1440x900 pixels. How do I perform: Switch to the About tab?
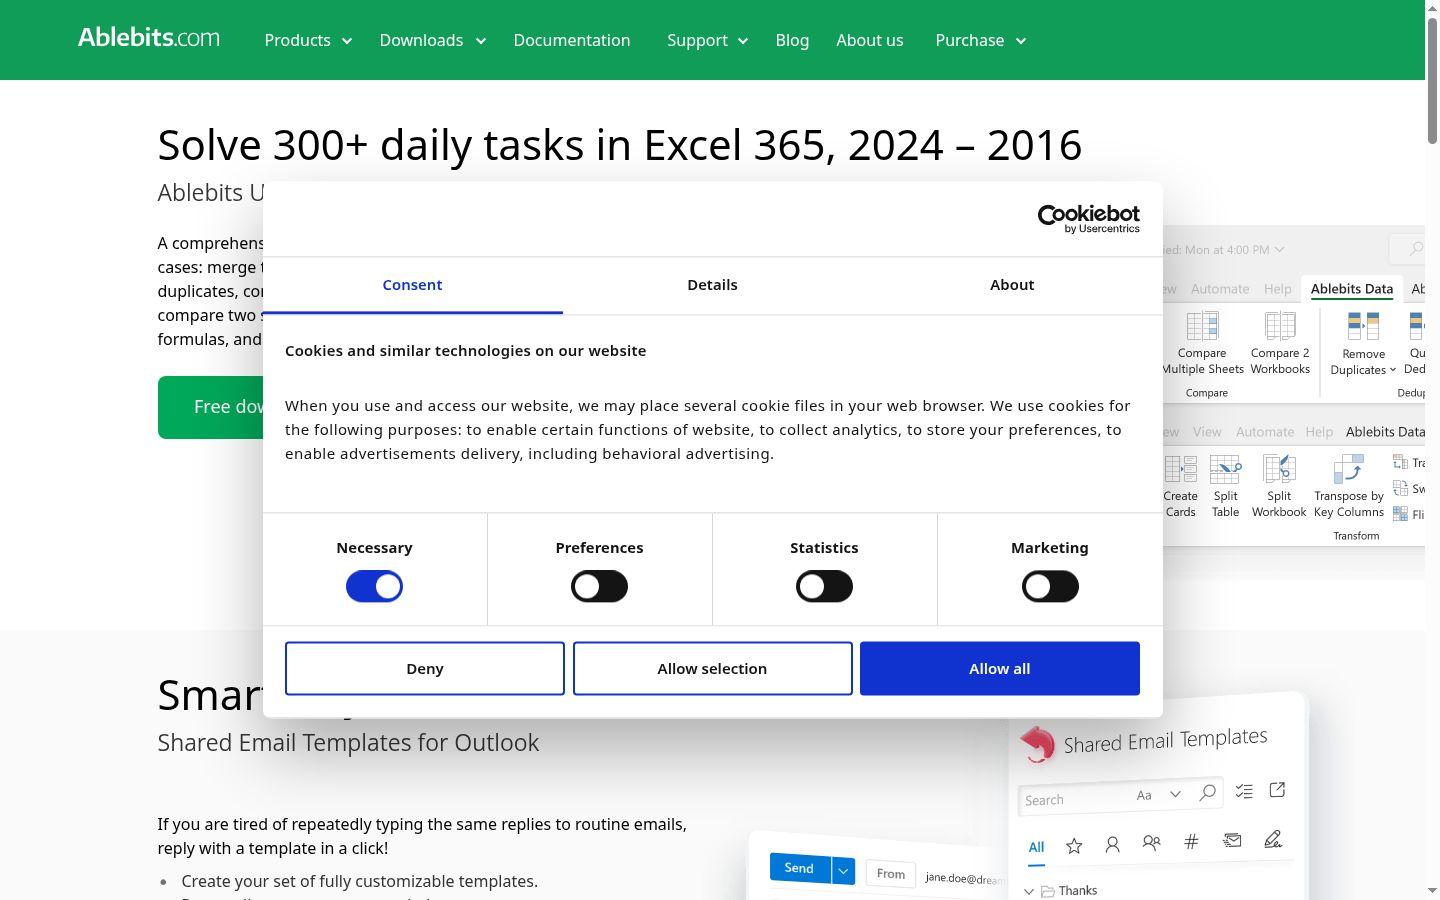point(1012,285)
